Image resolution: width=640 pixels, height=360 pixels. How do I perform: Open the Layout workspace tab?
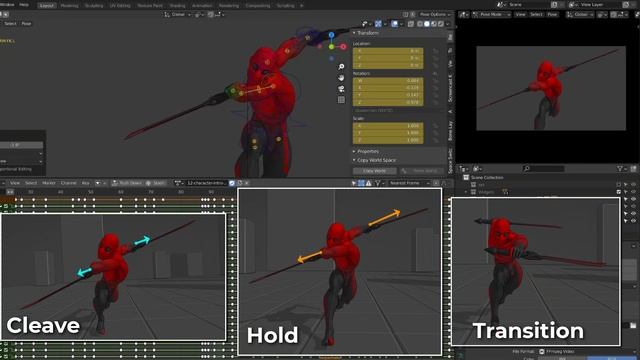(x=47, y=6)
